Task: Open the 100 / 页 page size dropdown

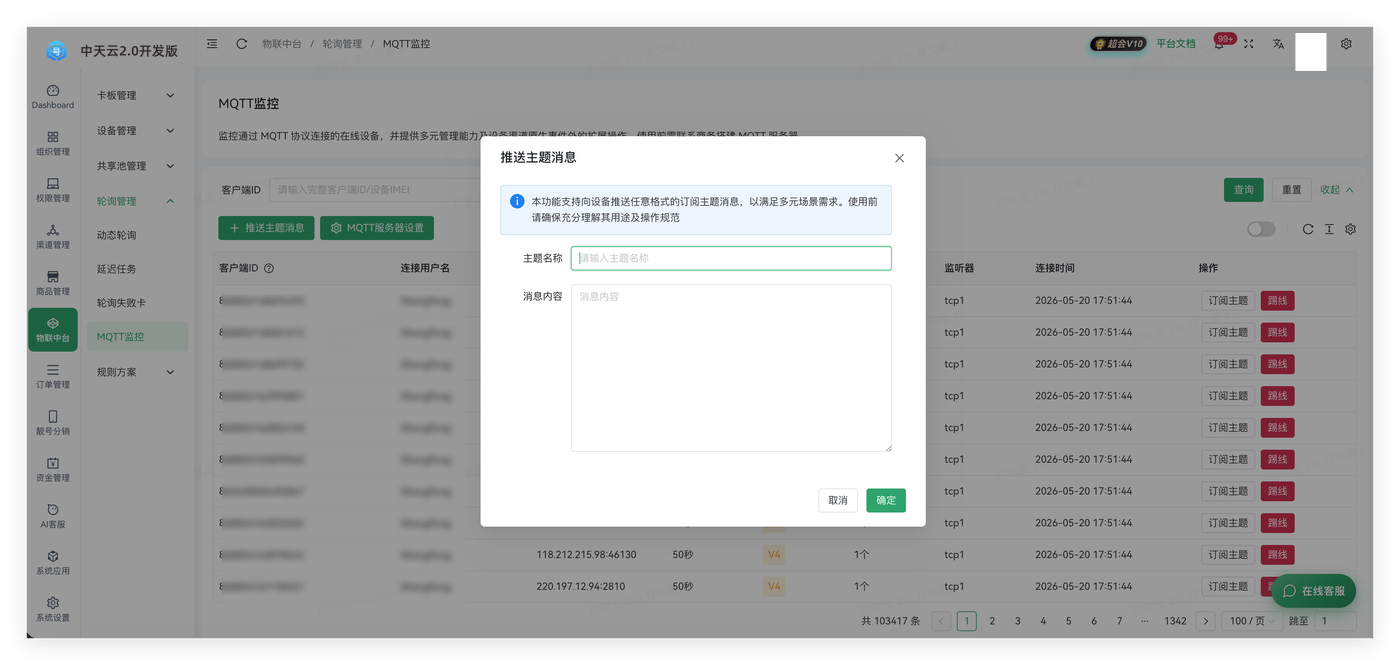Action: [1253, 621]
